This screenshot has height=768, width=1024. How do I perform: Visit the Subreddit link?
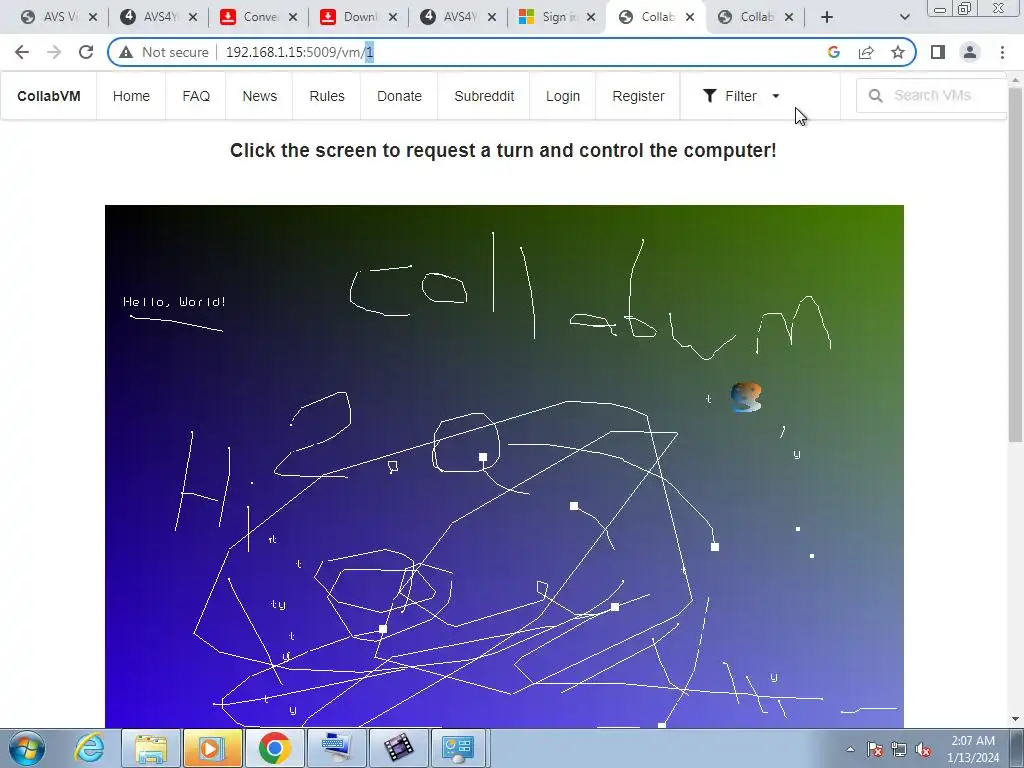click(x=484, y=96)
